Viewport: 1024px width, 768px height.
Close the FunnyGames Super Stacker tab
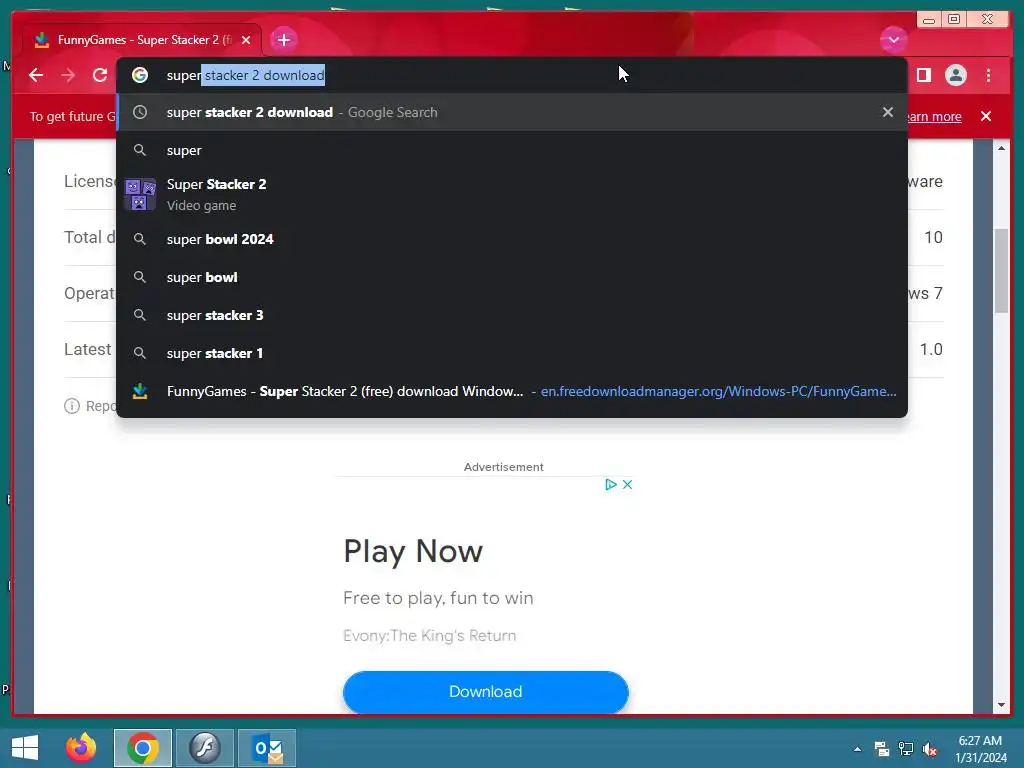pos(246,40)
